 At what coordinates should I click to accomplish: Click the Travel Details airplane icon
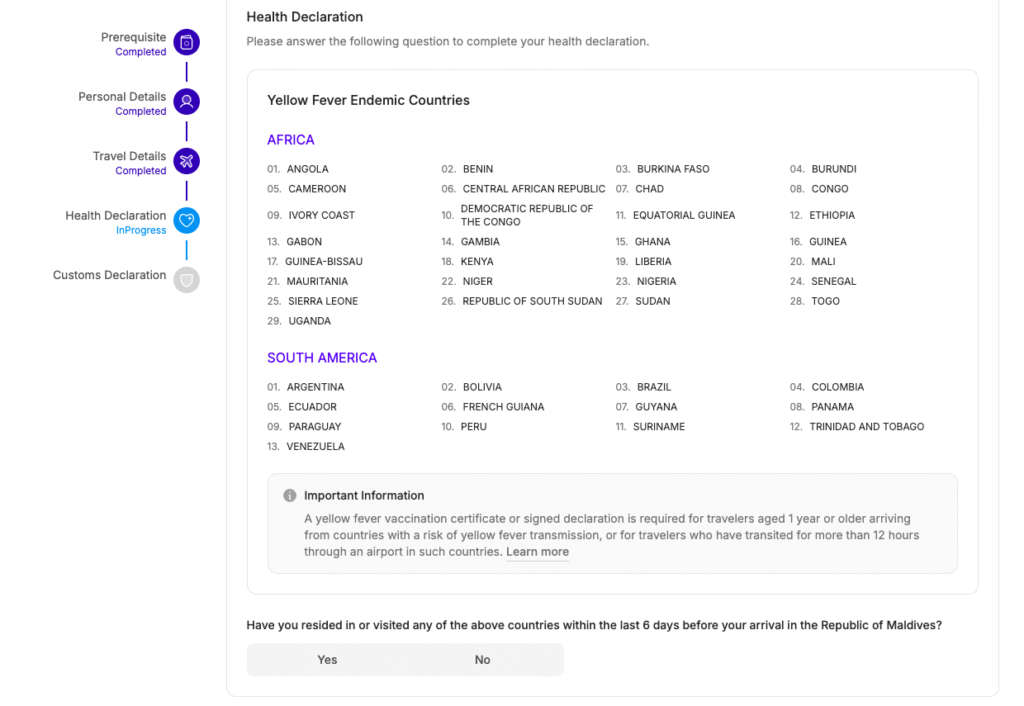pyautogui.click(x=186, y=161)
